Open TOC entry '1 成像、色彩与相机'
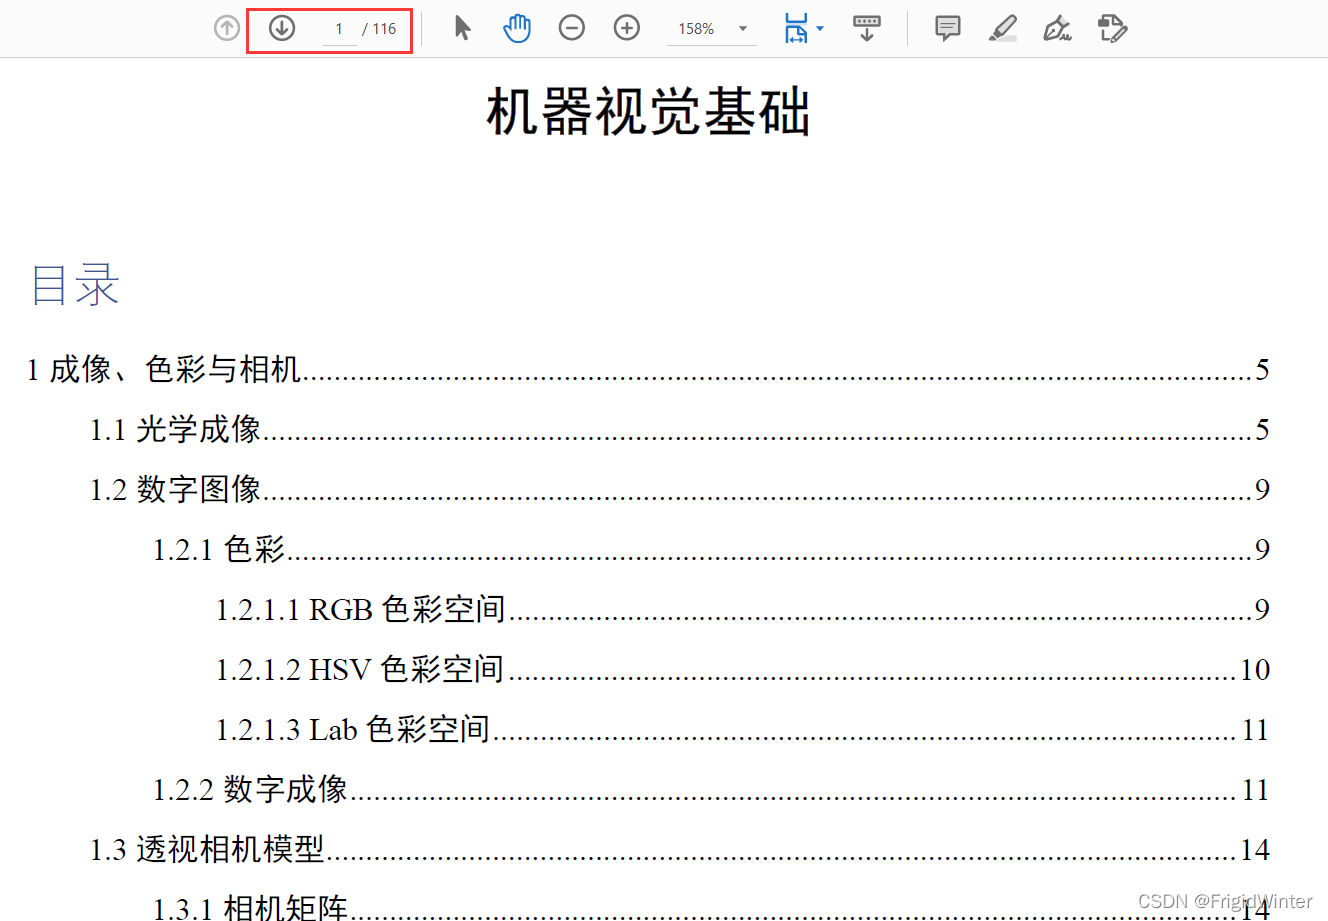This screenshot has height=921, width=1328. click(x=648, y=370)
